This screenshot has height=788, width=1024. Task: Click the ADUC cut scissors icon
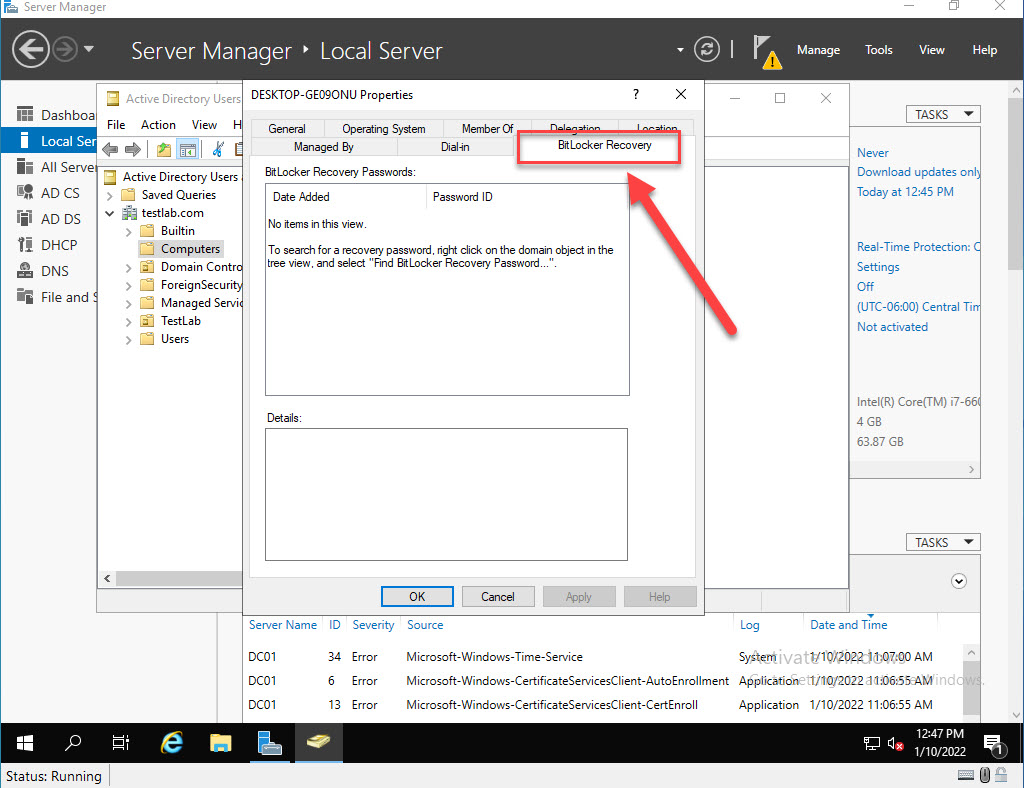coord(218,150)
